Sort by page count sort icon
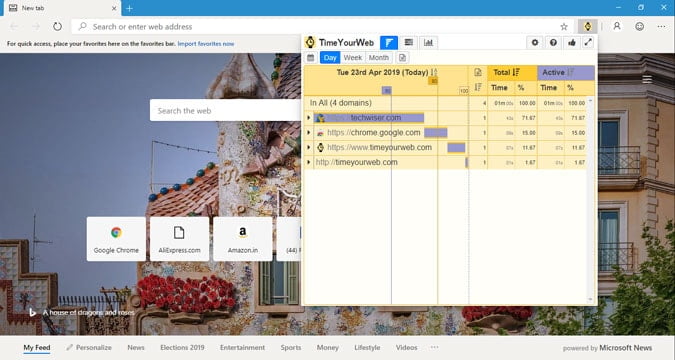The image size is (675, 360). pos(478,87)
